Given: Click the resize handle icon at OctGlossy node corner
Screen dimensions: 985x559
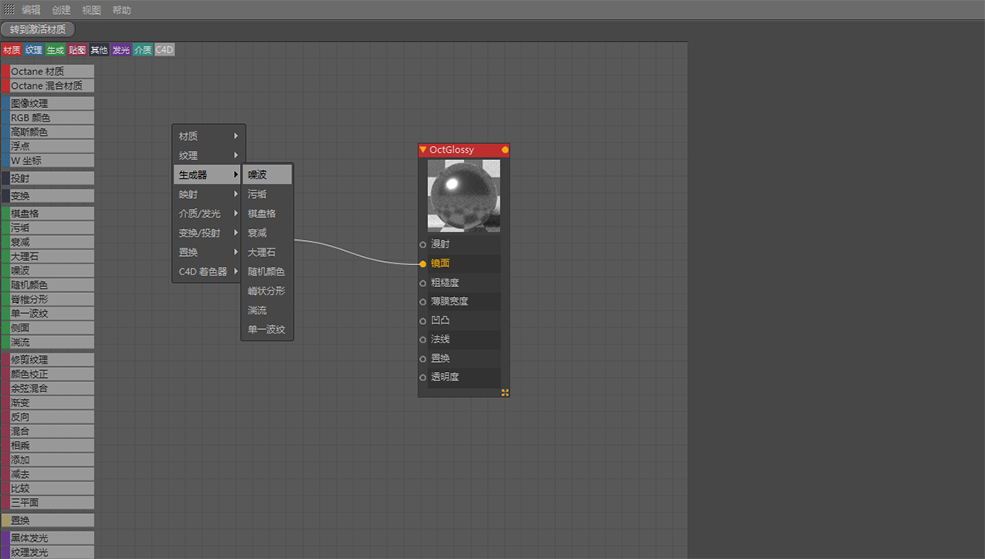Looking at the screenshot, I should click(x=505, y=392).
